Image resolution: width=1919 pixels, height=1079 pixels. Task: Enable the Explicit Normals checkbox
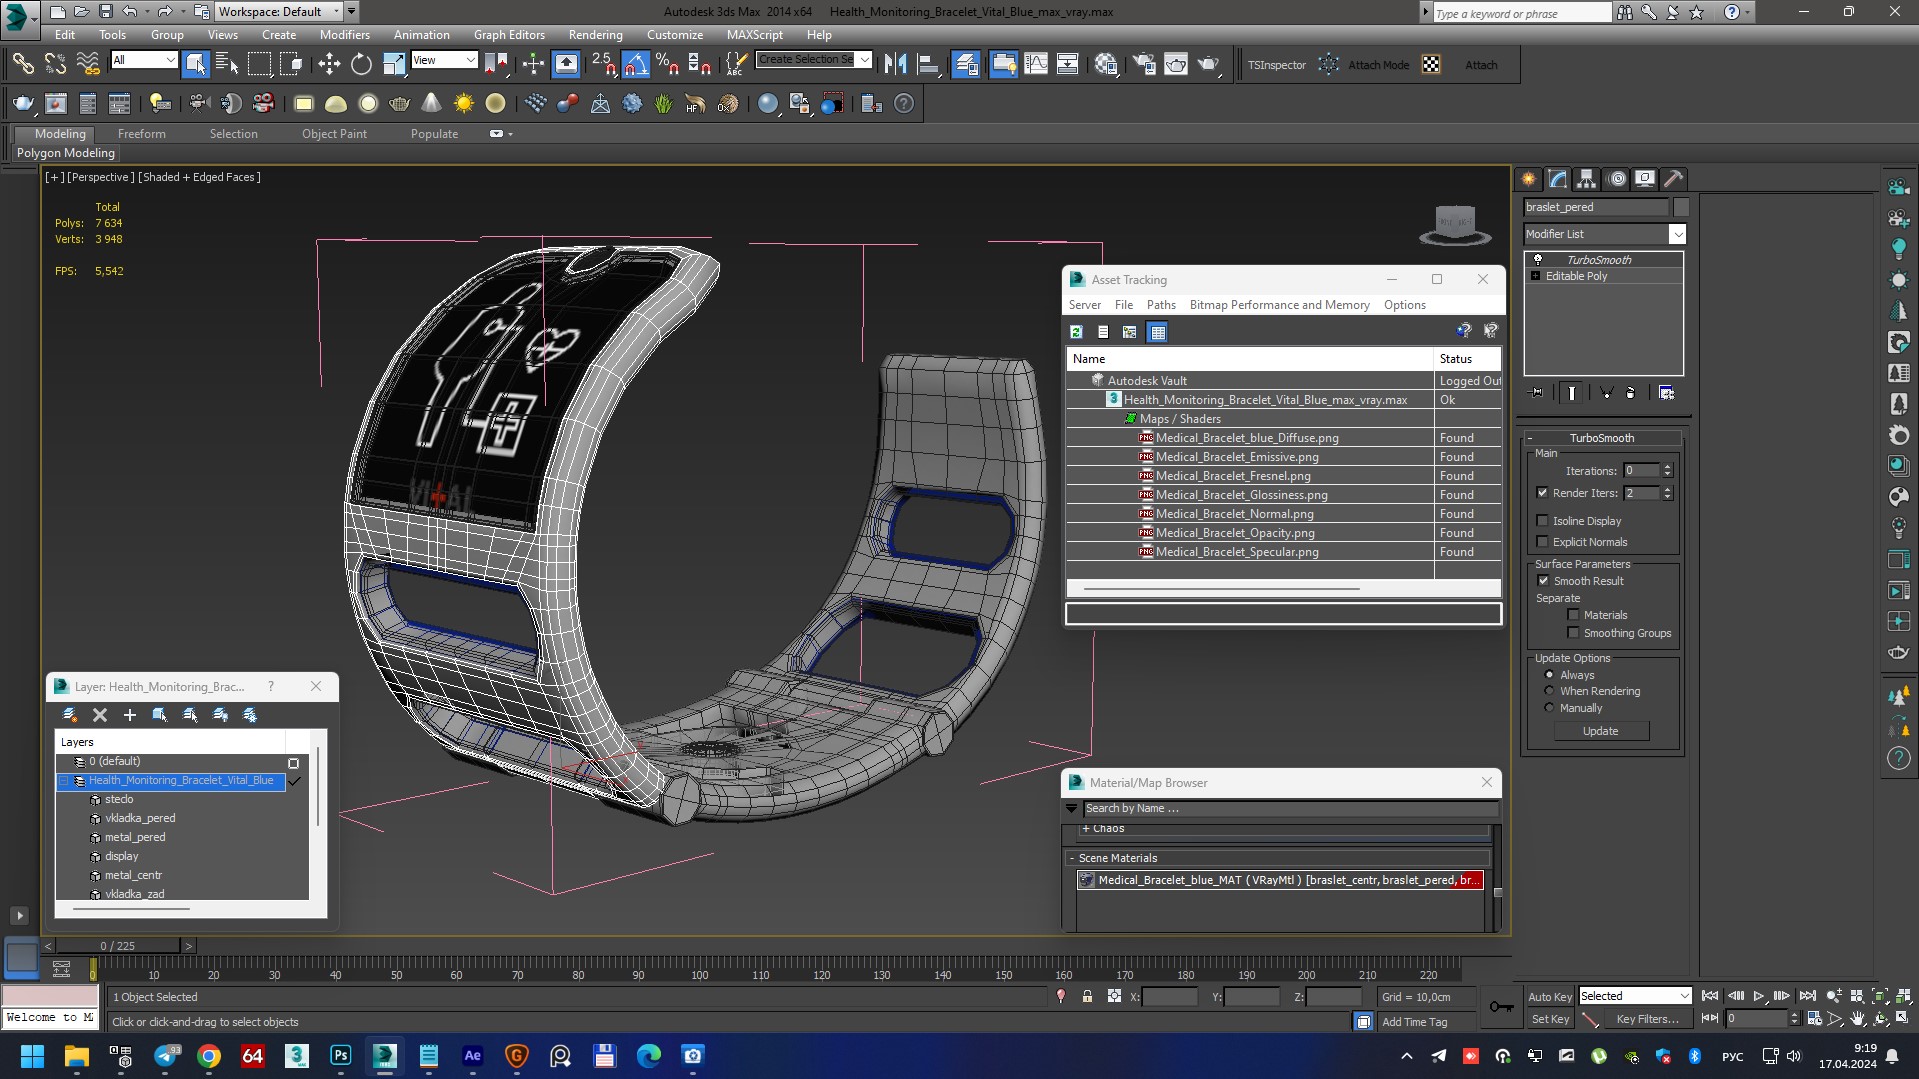tap(1542, 542)
